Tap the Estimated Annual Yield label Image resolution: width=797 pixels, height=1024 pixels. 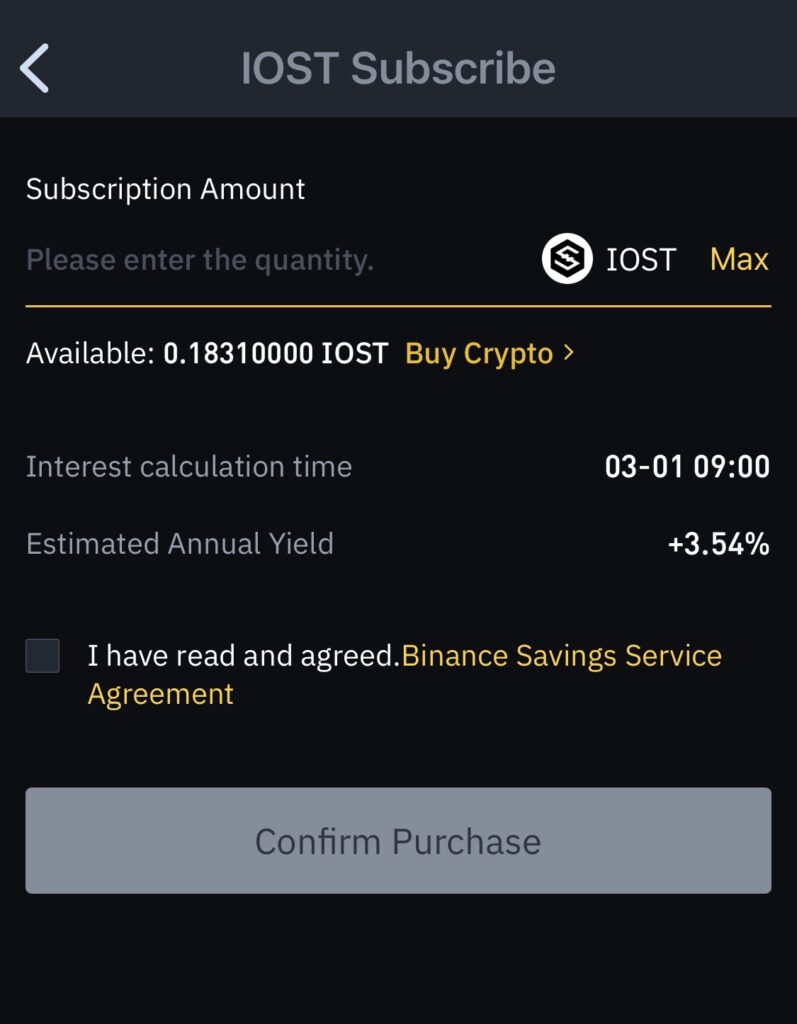pyautogui.click(x=180, y=543)
